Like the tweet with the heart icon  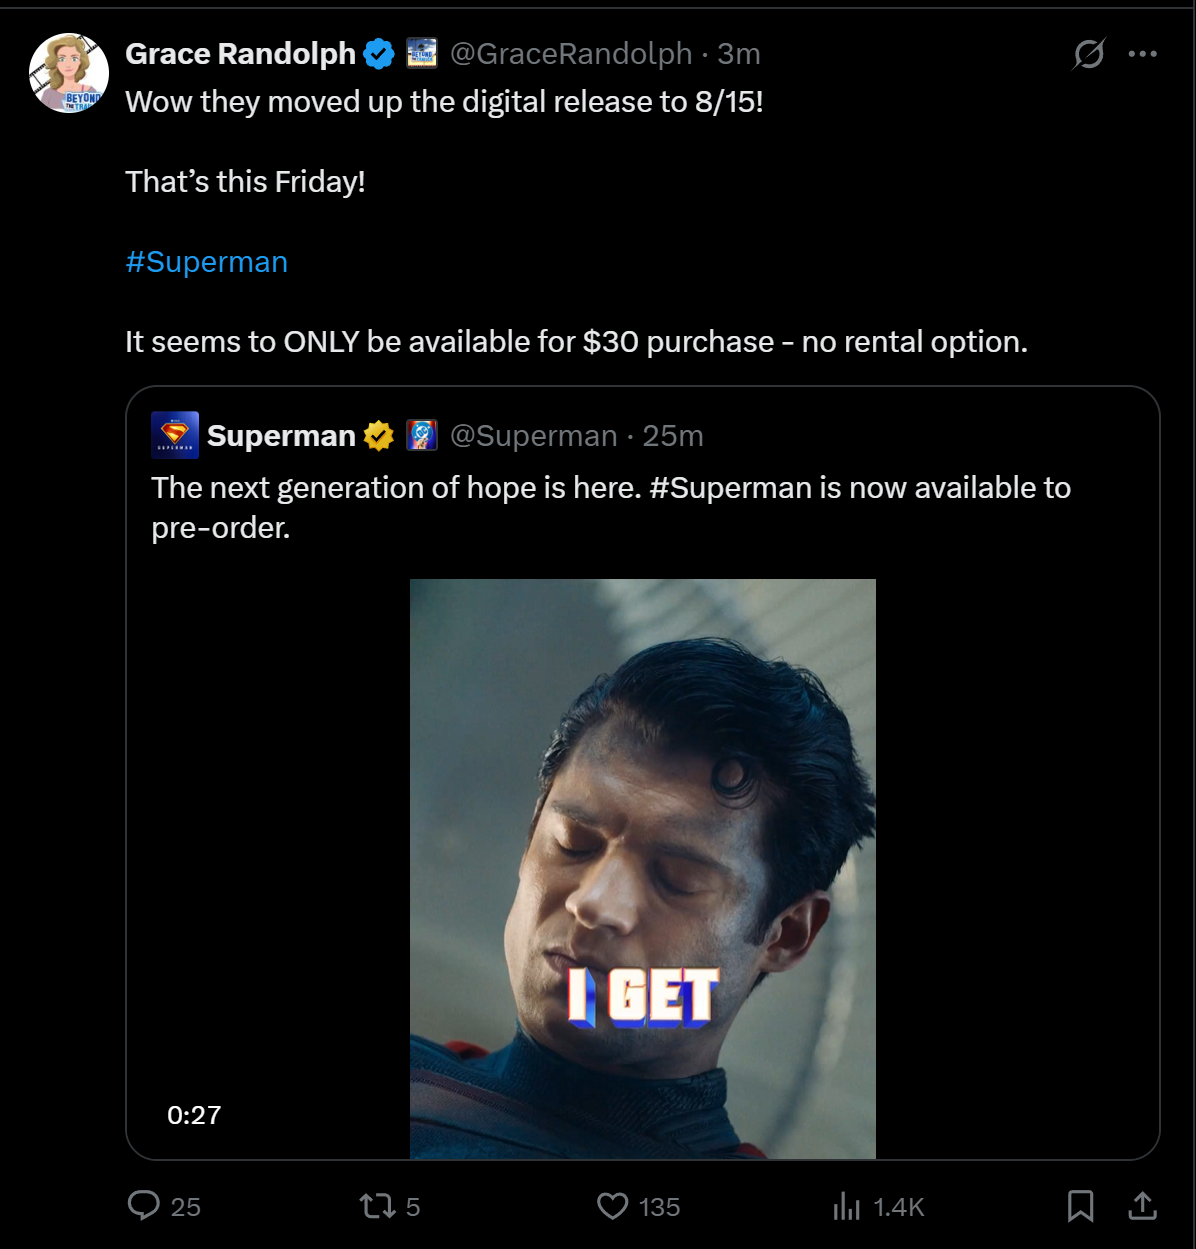pos(612,1206)
